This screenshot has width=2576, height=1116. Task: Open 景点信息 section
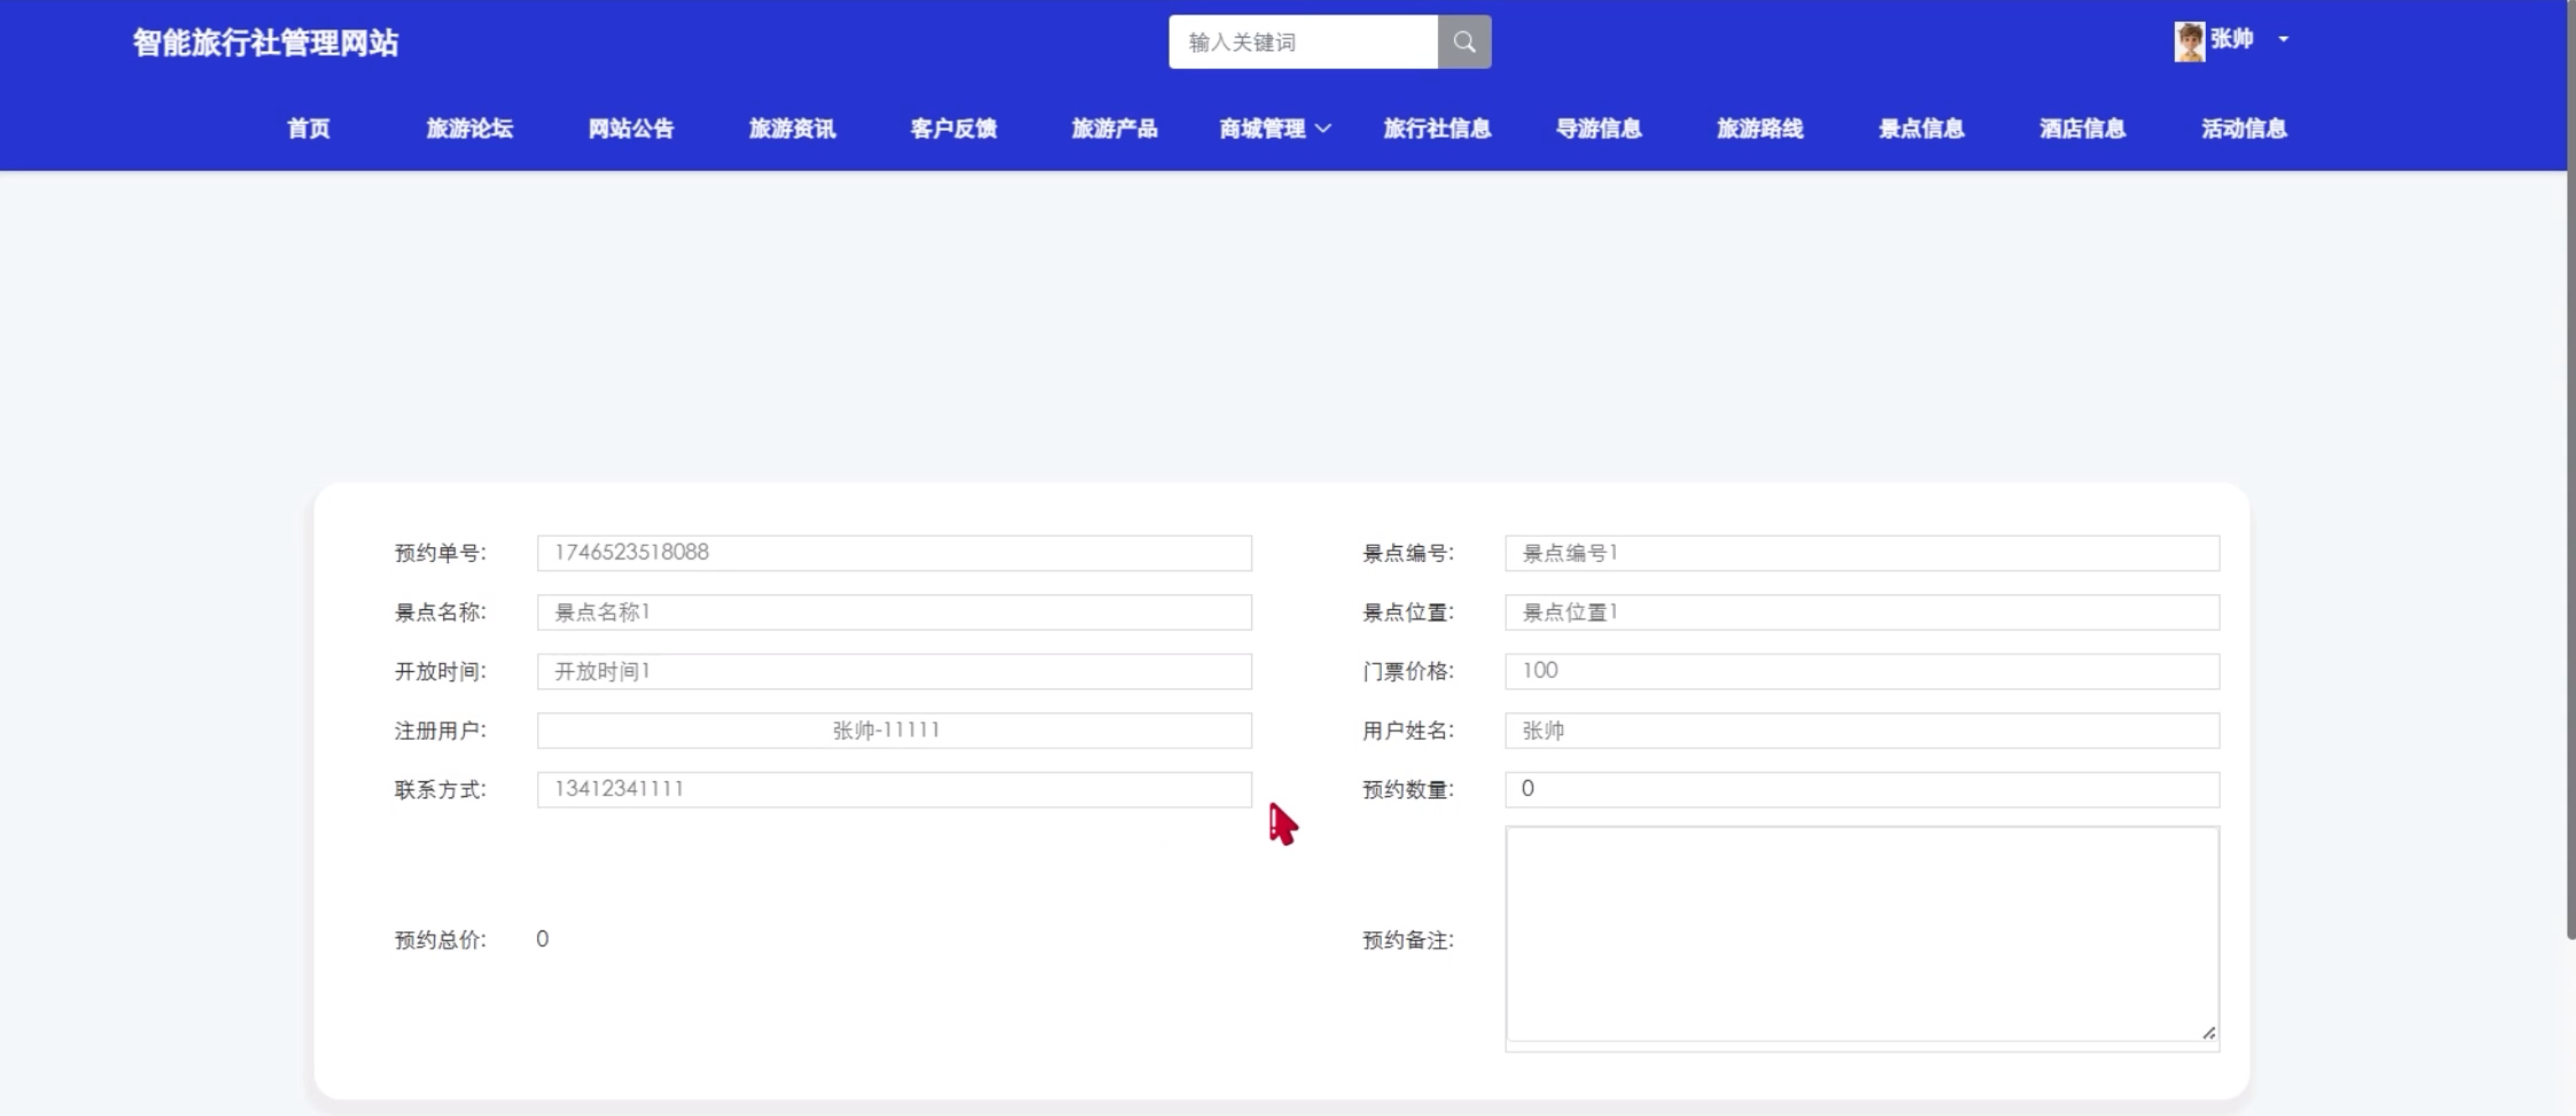1921,129
